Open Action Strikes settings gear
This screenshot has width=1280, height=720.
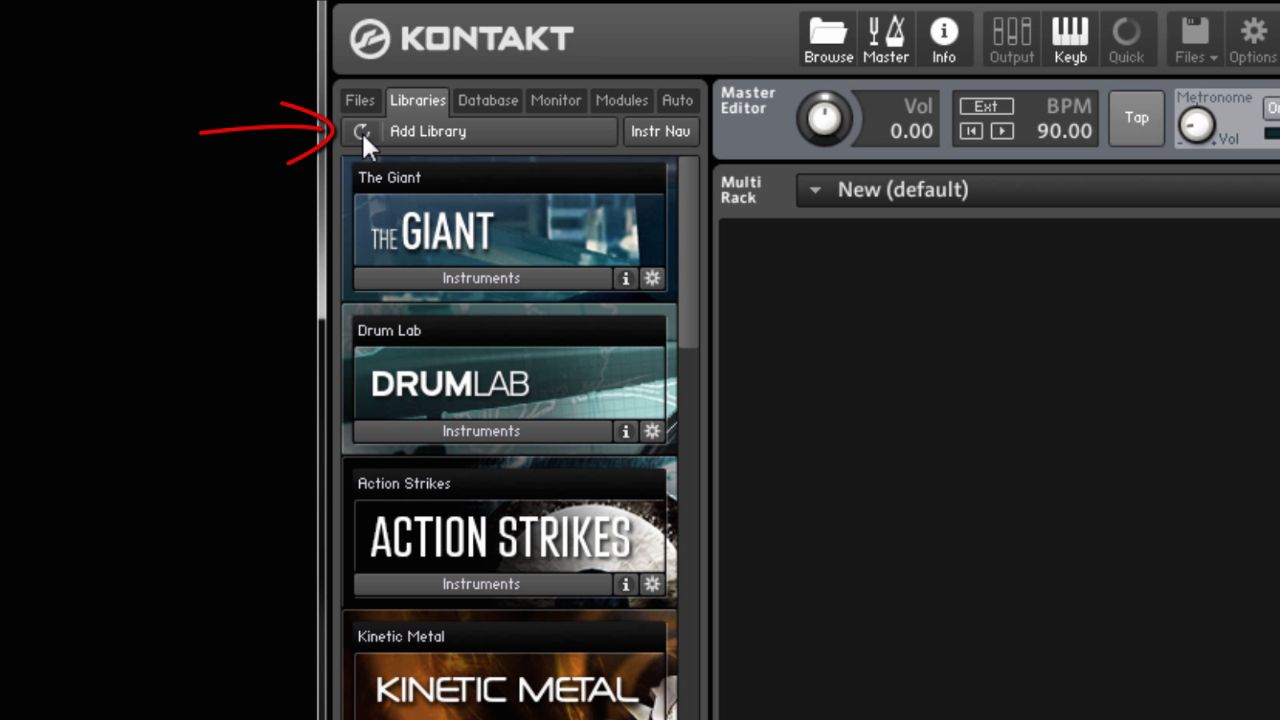(652, 585)
